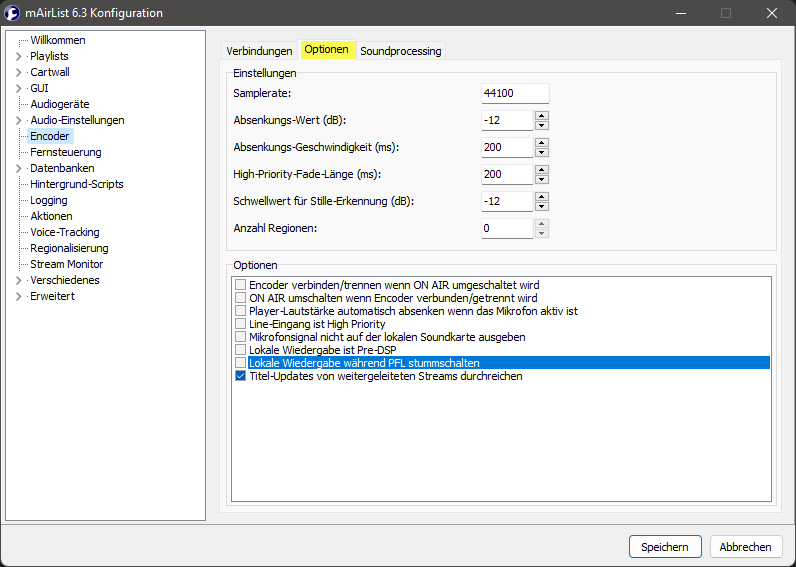Expand the Verschiedenes tree node
This screenshot has width=796, height=567.
pyautogui.click(x=18, y=280)
